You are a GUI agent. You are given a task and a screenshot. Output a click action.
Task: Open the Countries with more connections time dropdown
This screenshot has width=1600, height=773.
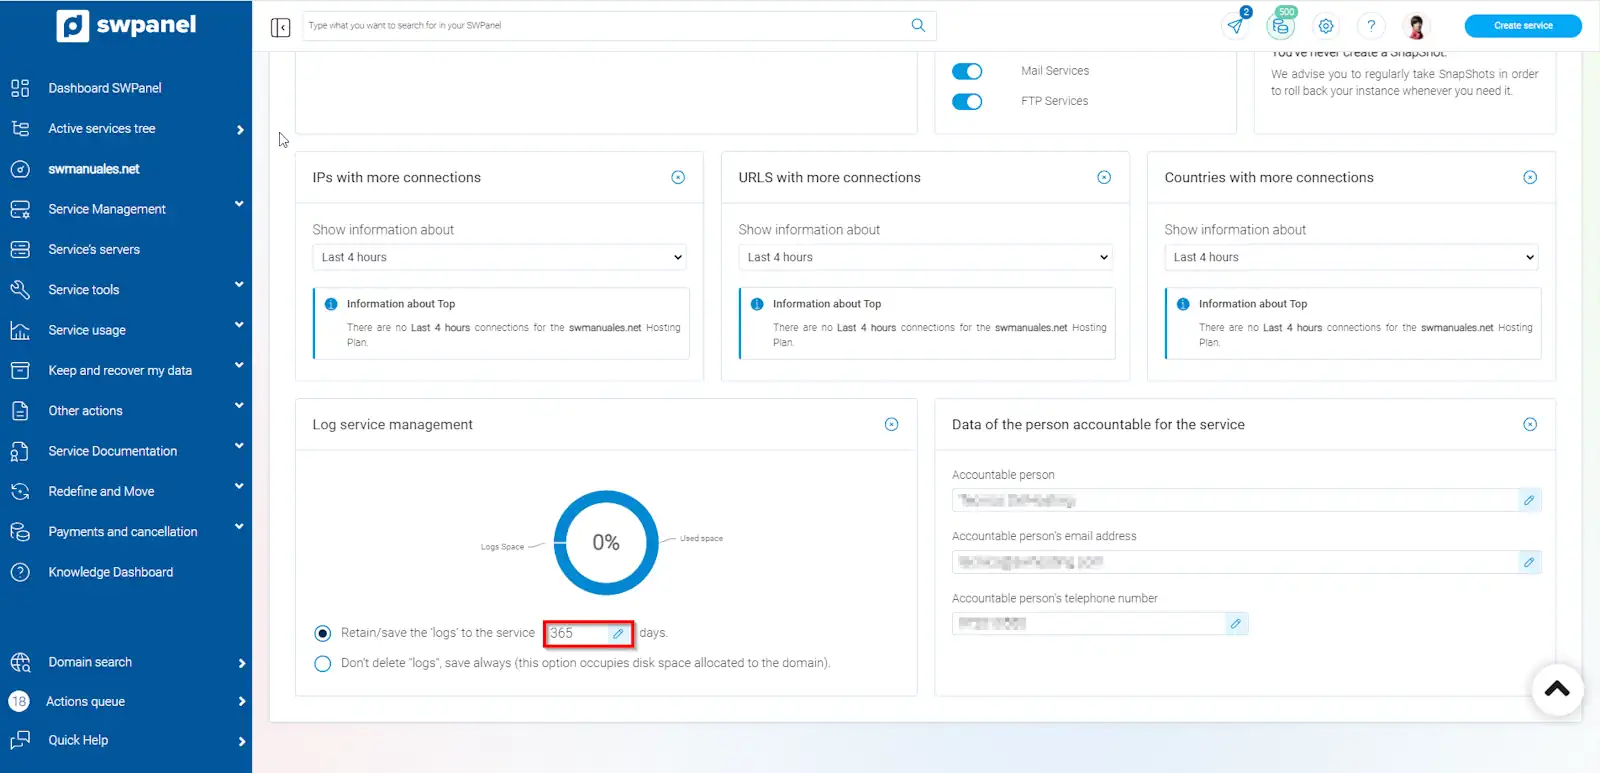[x=1350, y=257]
